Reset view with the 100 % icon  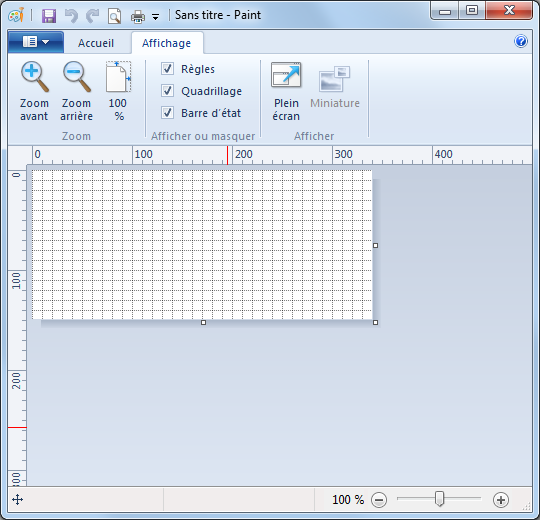(118, 77)
